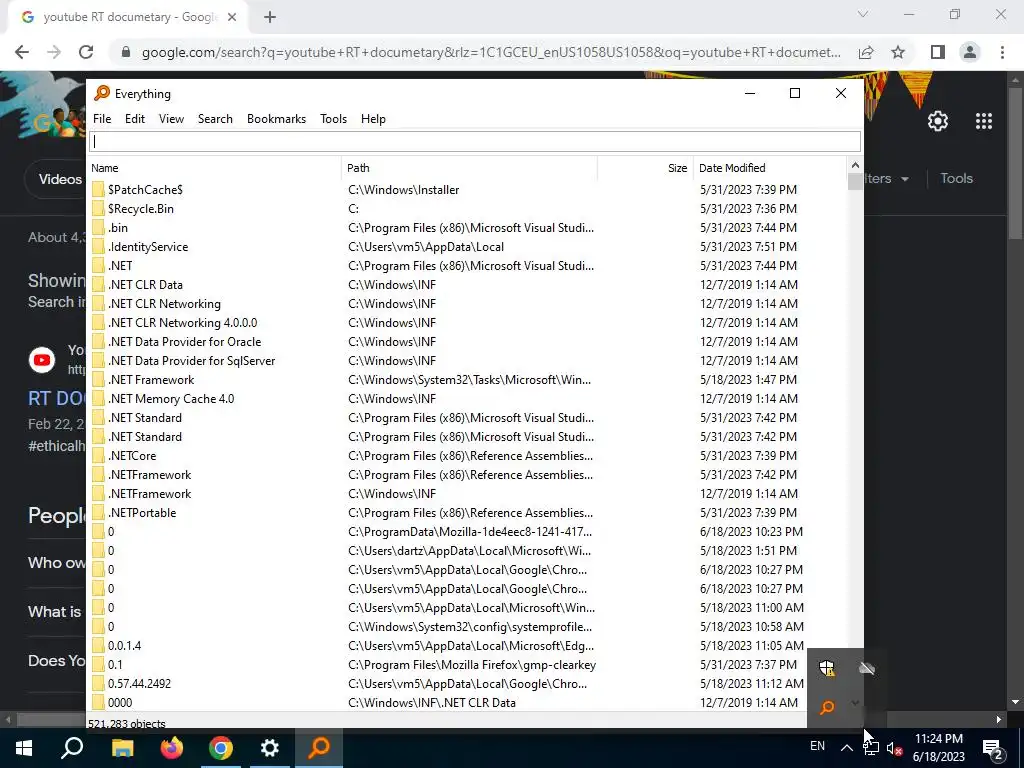
Task: Launch Firefox from the taskbar
Action: point(172,748)
